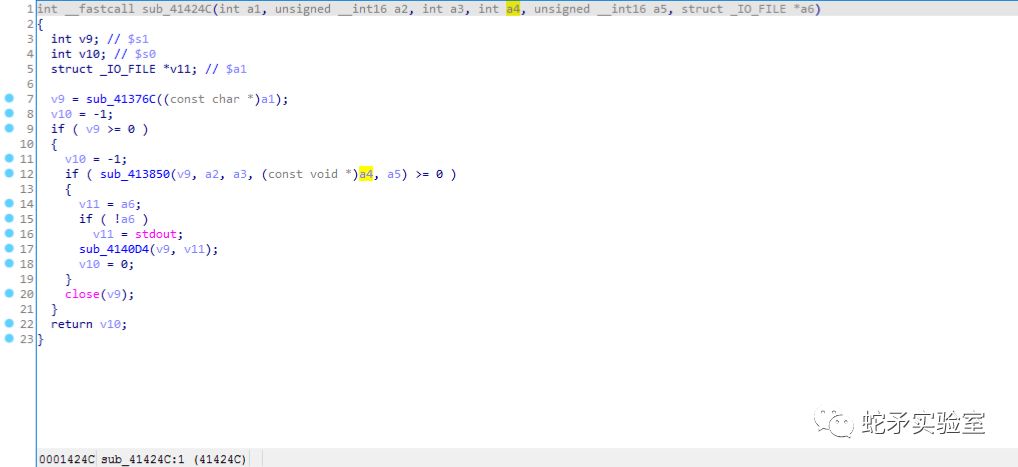Viewport: 1018px width, 467px height.
Task: Click the close(v9) call
Action: [99, 294]
